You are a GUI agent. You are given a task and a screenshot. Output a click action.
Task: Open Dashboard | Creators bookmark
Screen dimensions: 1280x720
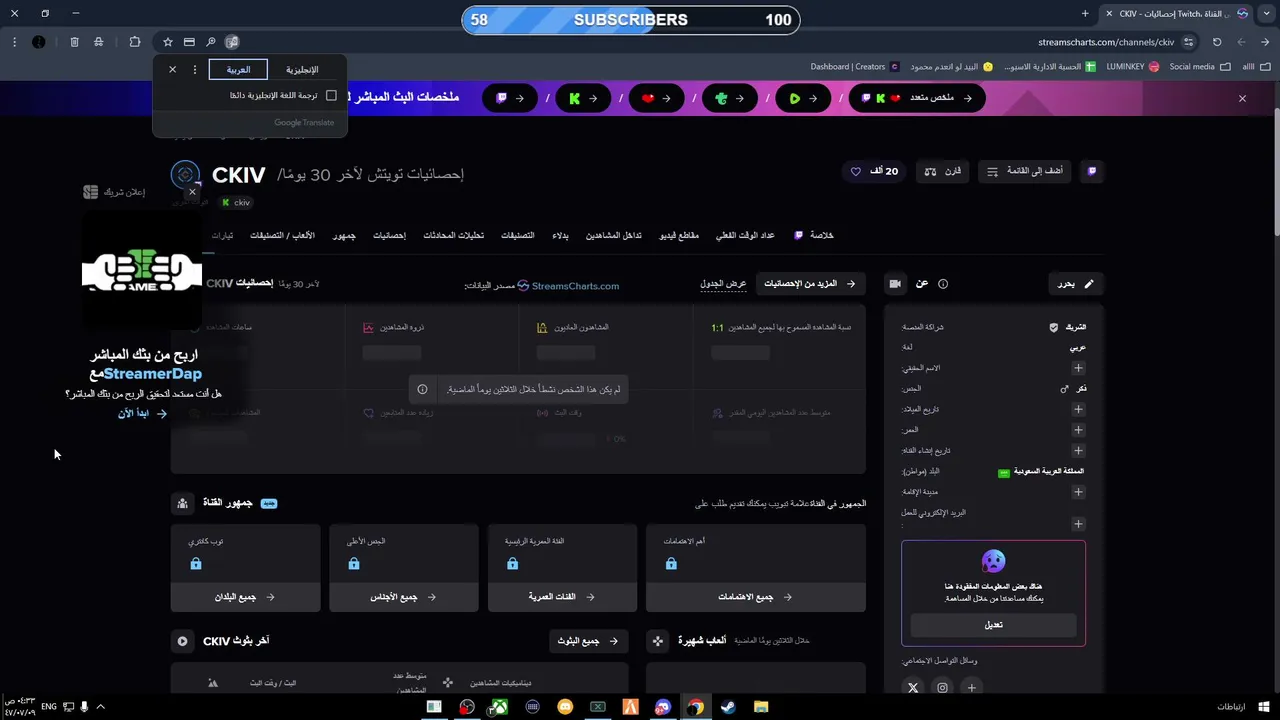848,67
